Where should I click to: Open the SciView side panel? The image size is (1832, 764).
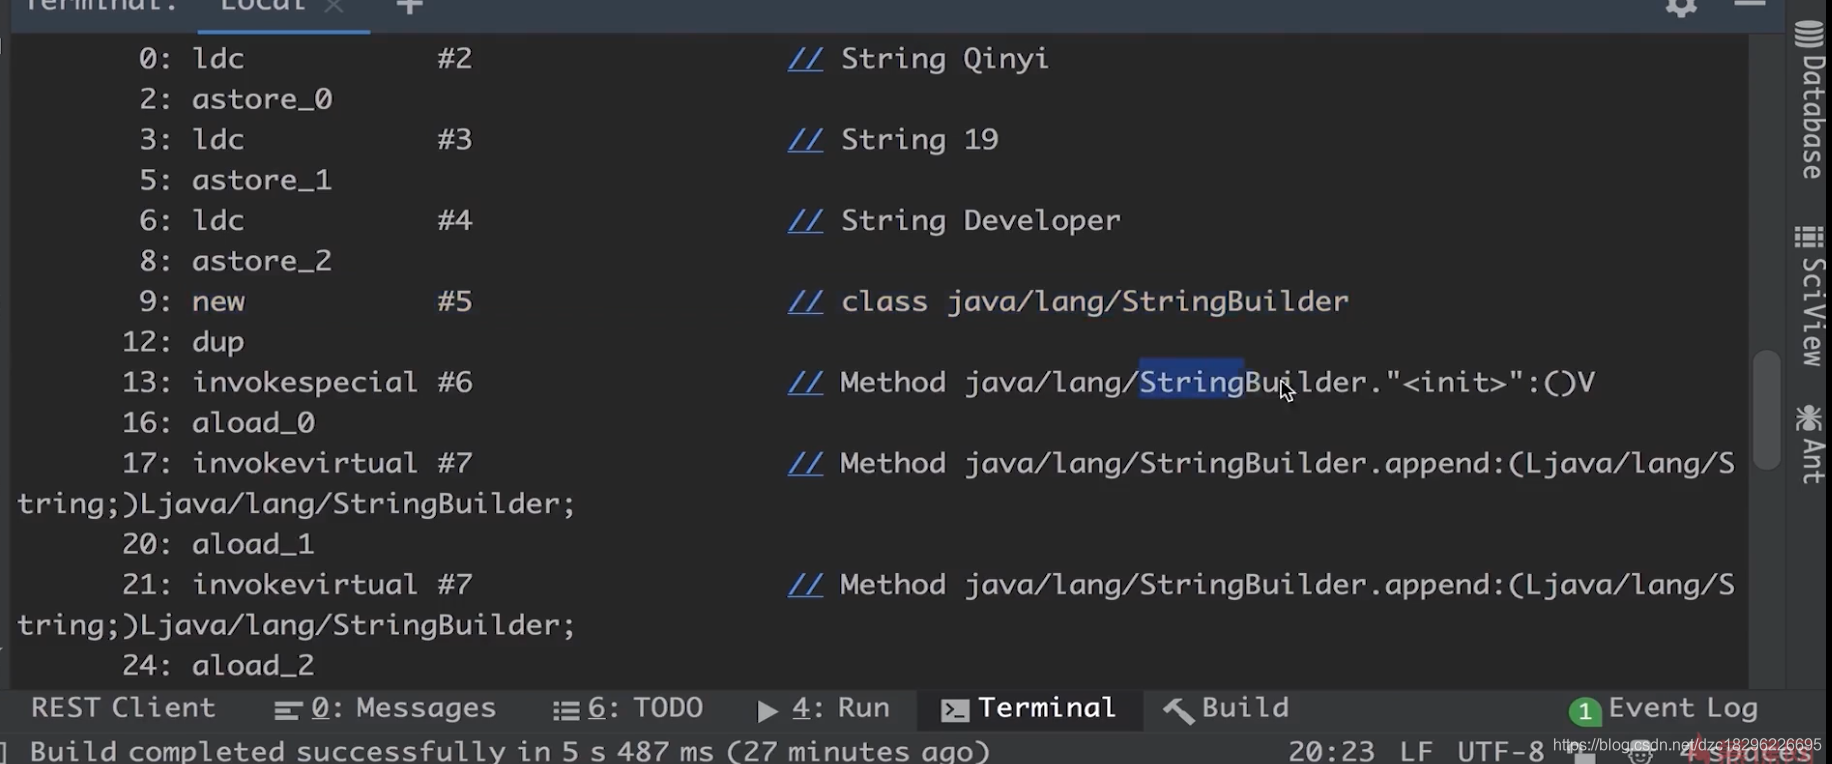[1812, 296]
